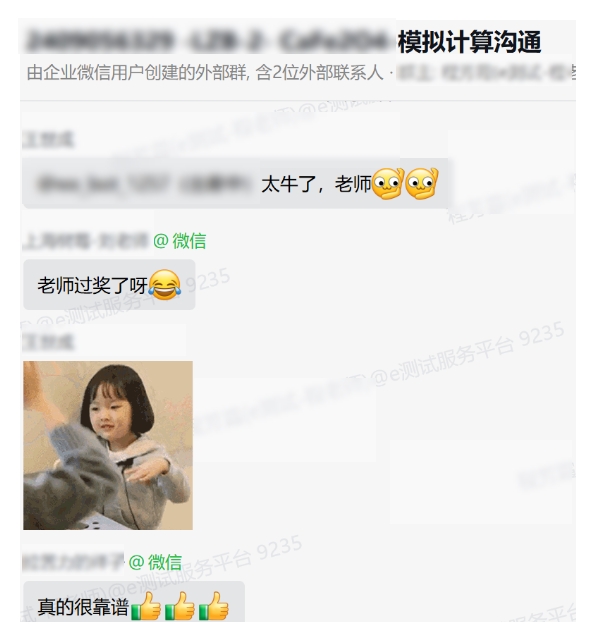Click blurred sender name above first message
596x642 pixels.
[x=48, y=139]
